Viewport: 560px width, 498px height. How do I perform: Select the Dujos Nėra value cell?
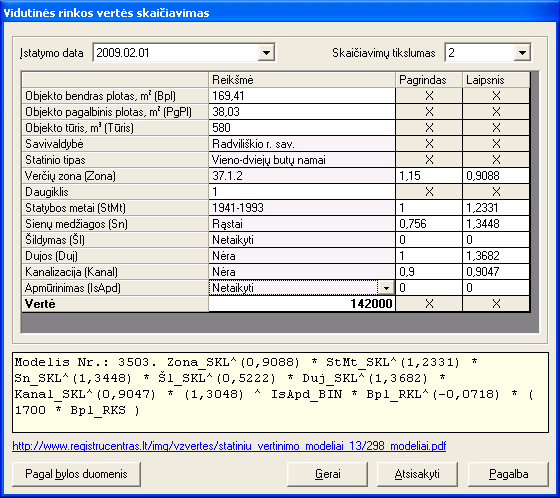click(302, 256)
